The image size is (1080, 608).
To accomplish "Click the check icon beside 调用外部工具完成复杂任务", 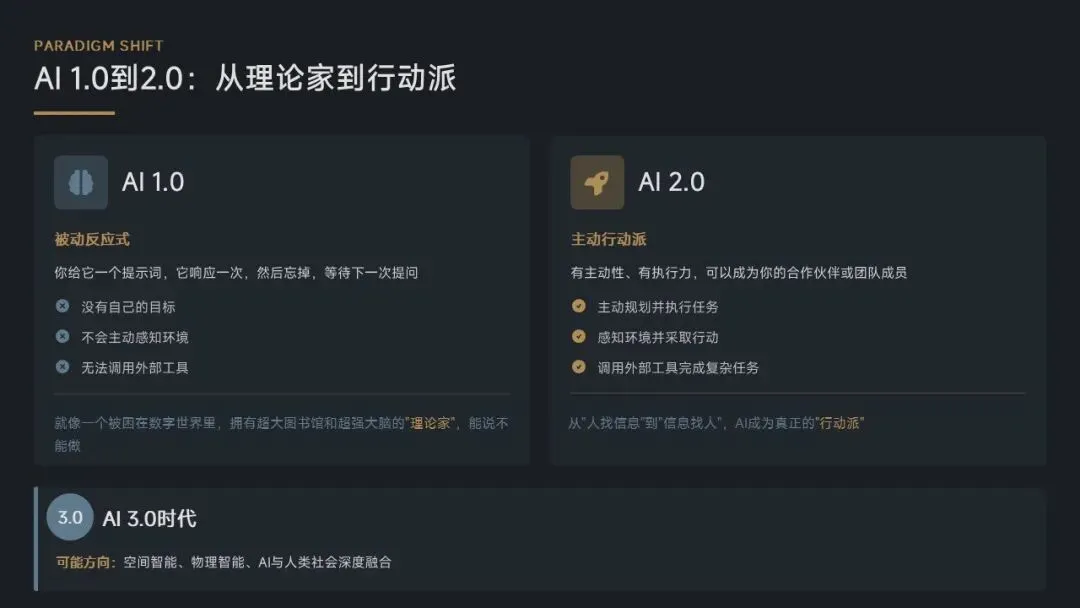I will coord(579,367).
